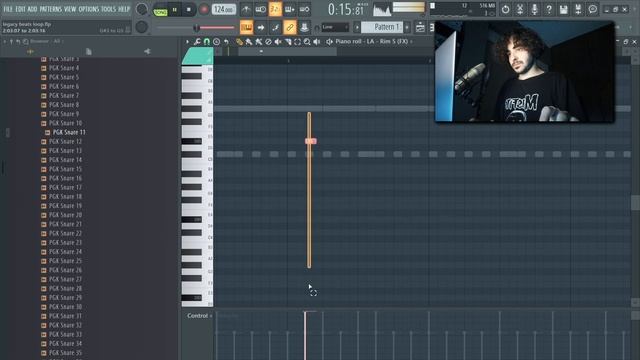Toggle the step editing mode icon
Viewport: 640px width, 360px height.
click(276, 27)
